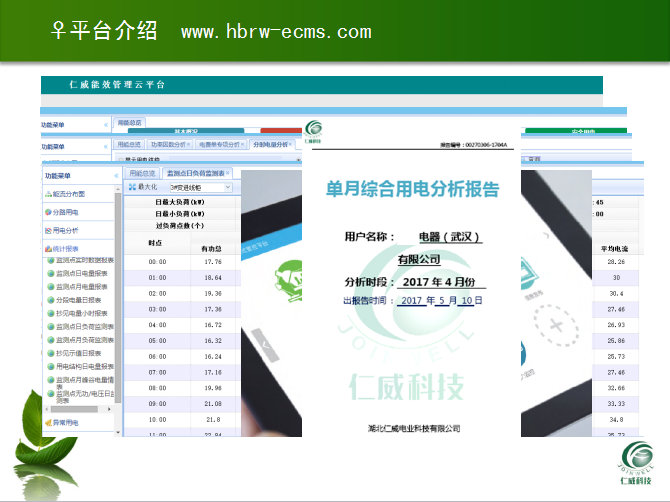
Task: Open the 监测点实时数据报表 report
Action: pos(85,260)
